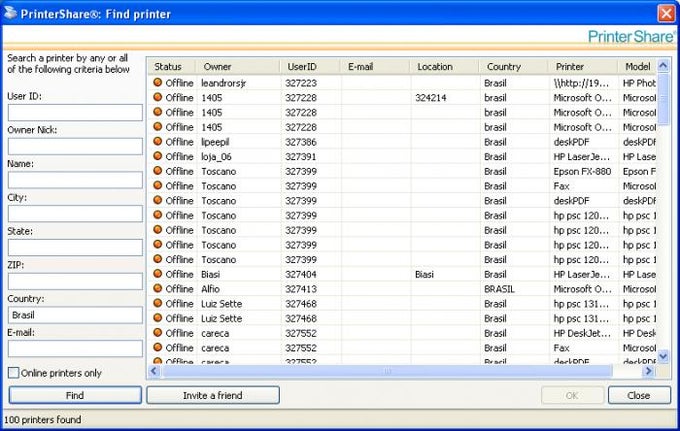Select UserID 327386 cell

301,142
